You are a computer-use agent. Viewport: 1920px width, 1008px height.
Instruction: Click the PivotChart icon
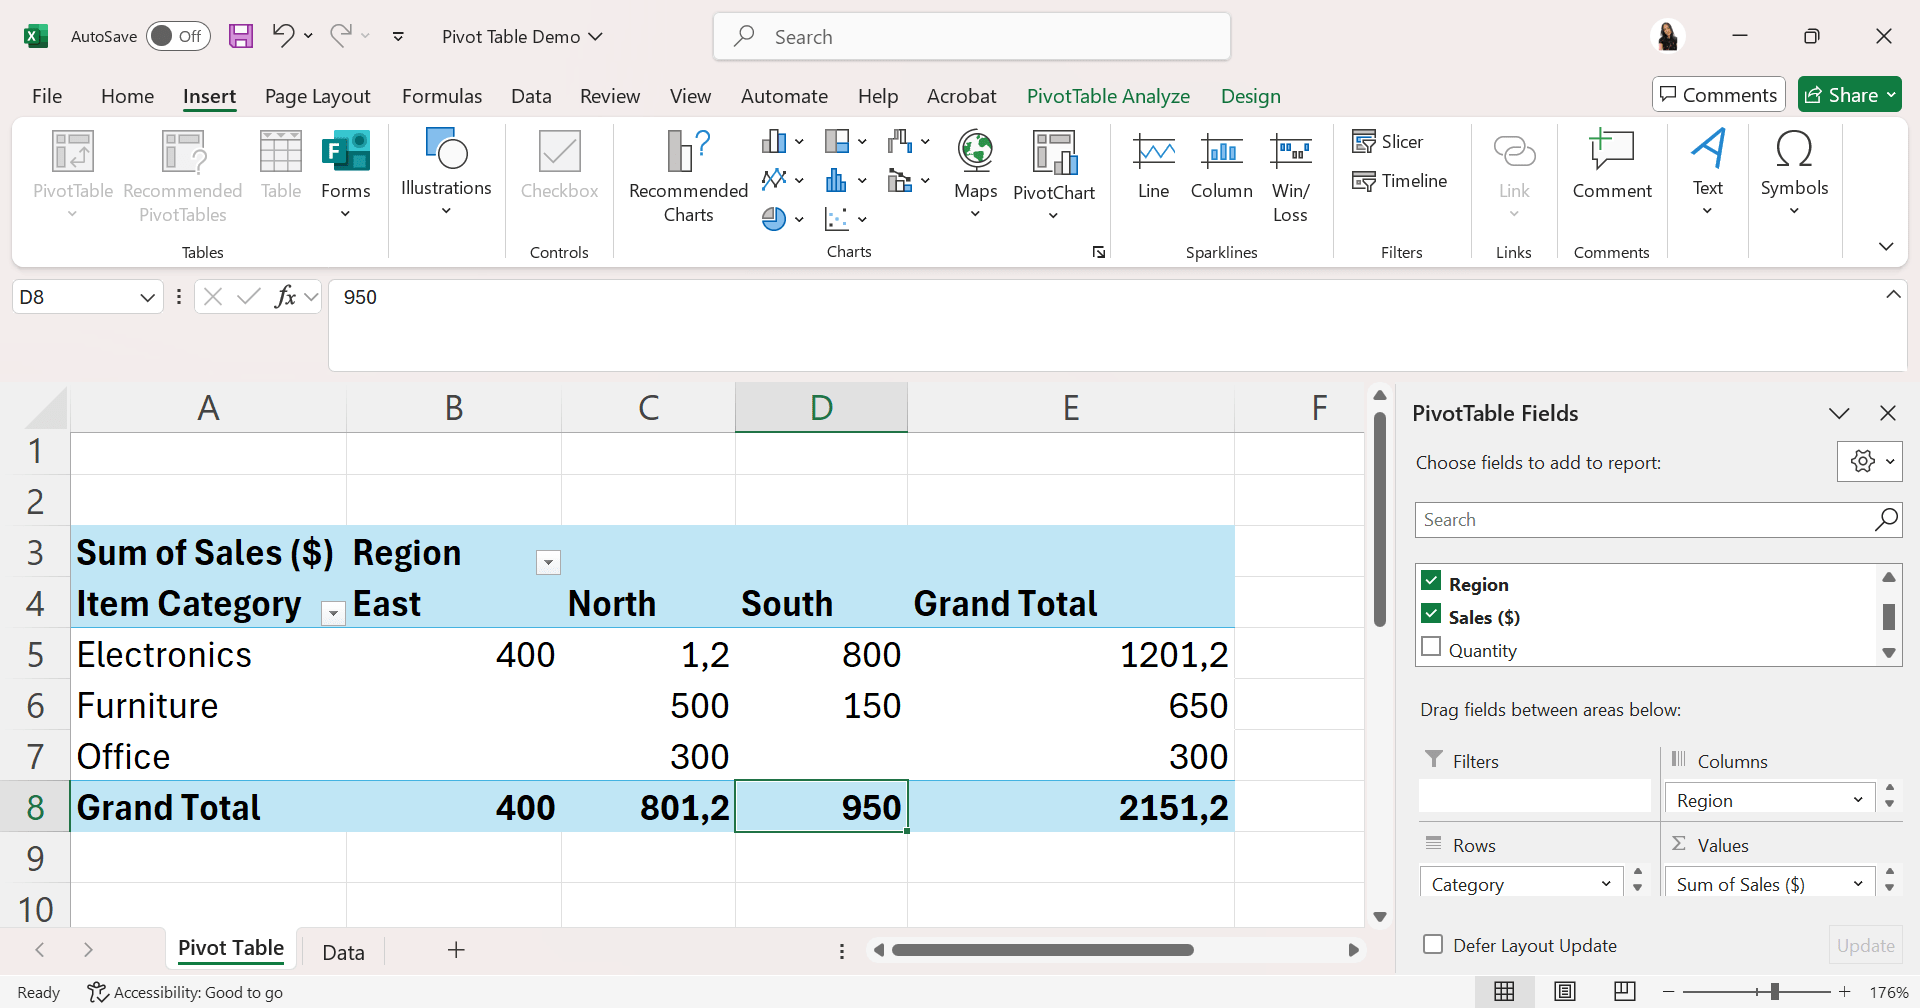click(1054, 154)
